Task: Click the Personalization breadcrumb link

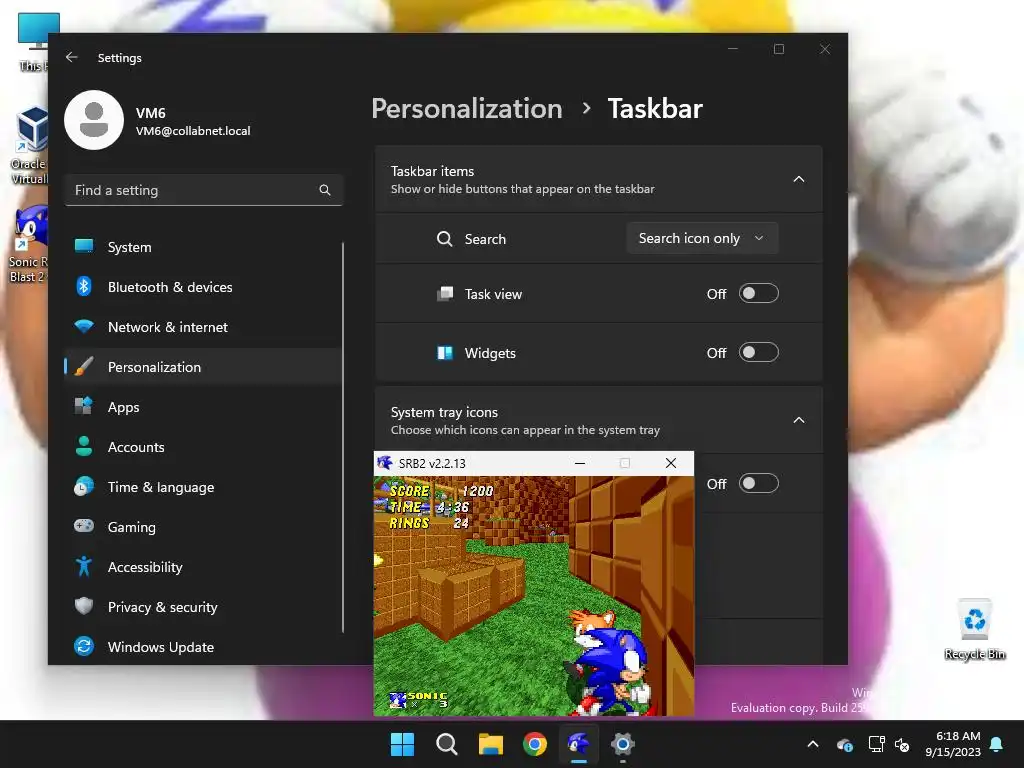Action: 467,108
